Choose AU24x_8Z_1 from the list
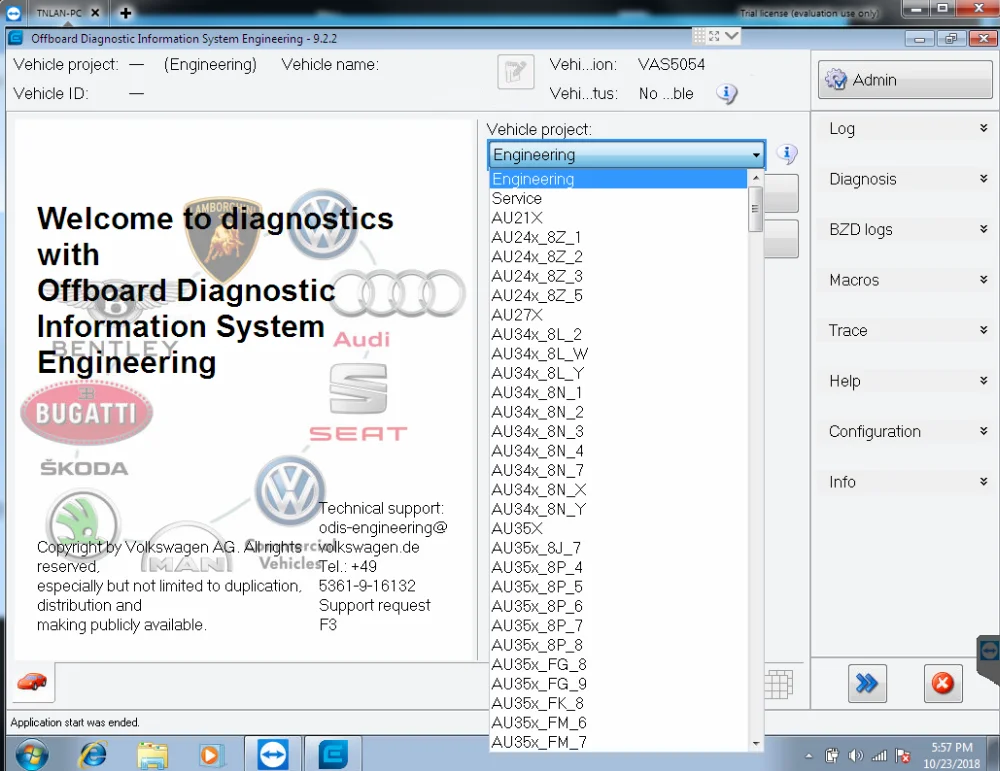 point(618,237)
